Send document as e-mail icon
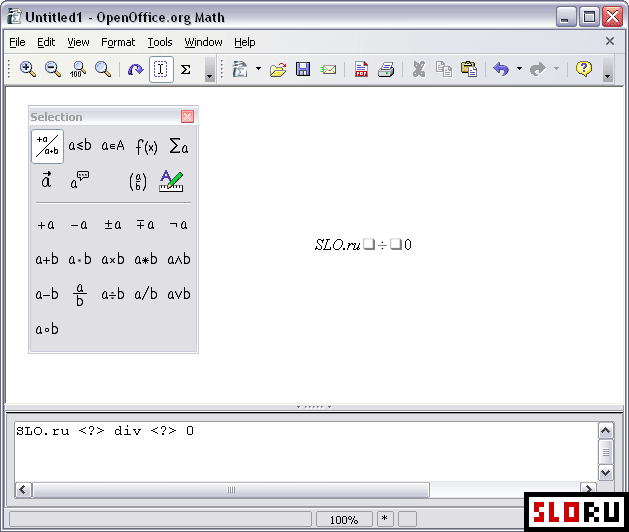Screen dimensions: 629x532 tap(328, 69)
